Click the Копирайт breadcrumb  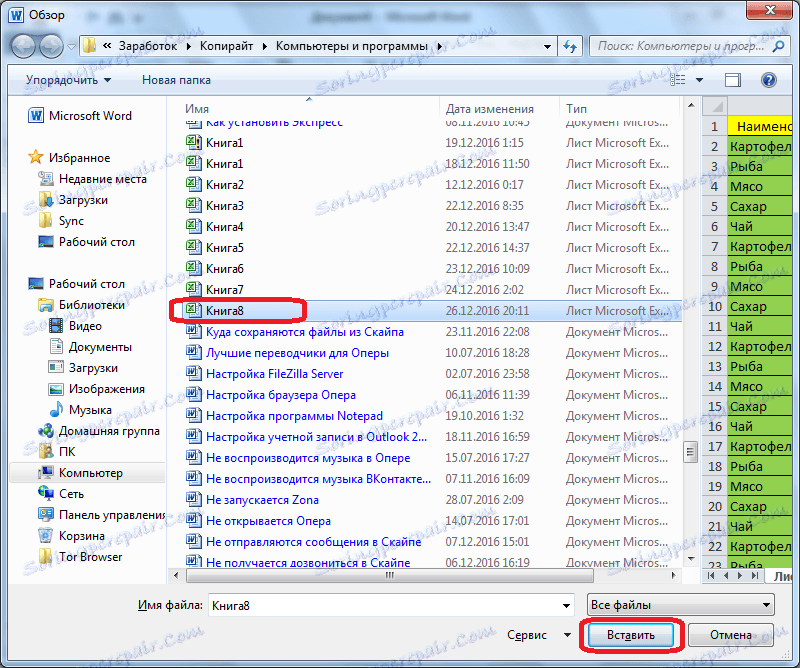(227, 46)
